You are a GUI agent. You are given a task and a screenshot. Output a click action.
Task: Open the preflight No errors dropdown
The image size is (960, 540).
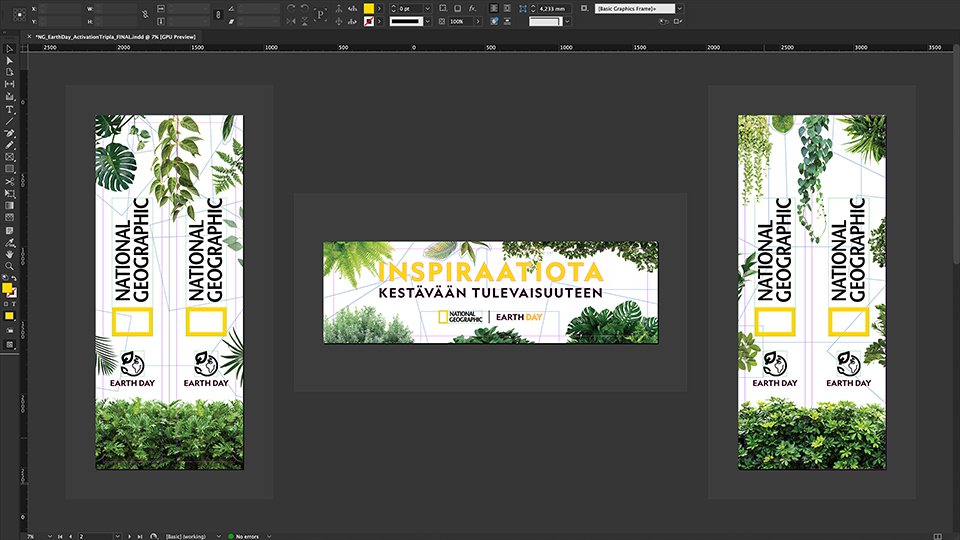click(269, 536)
